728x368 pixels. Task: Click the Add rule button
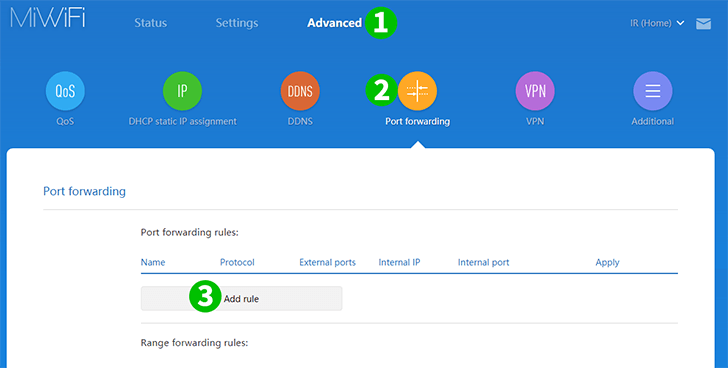[x=241, y=298]
